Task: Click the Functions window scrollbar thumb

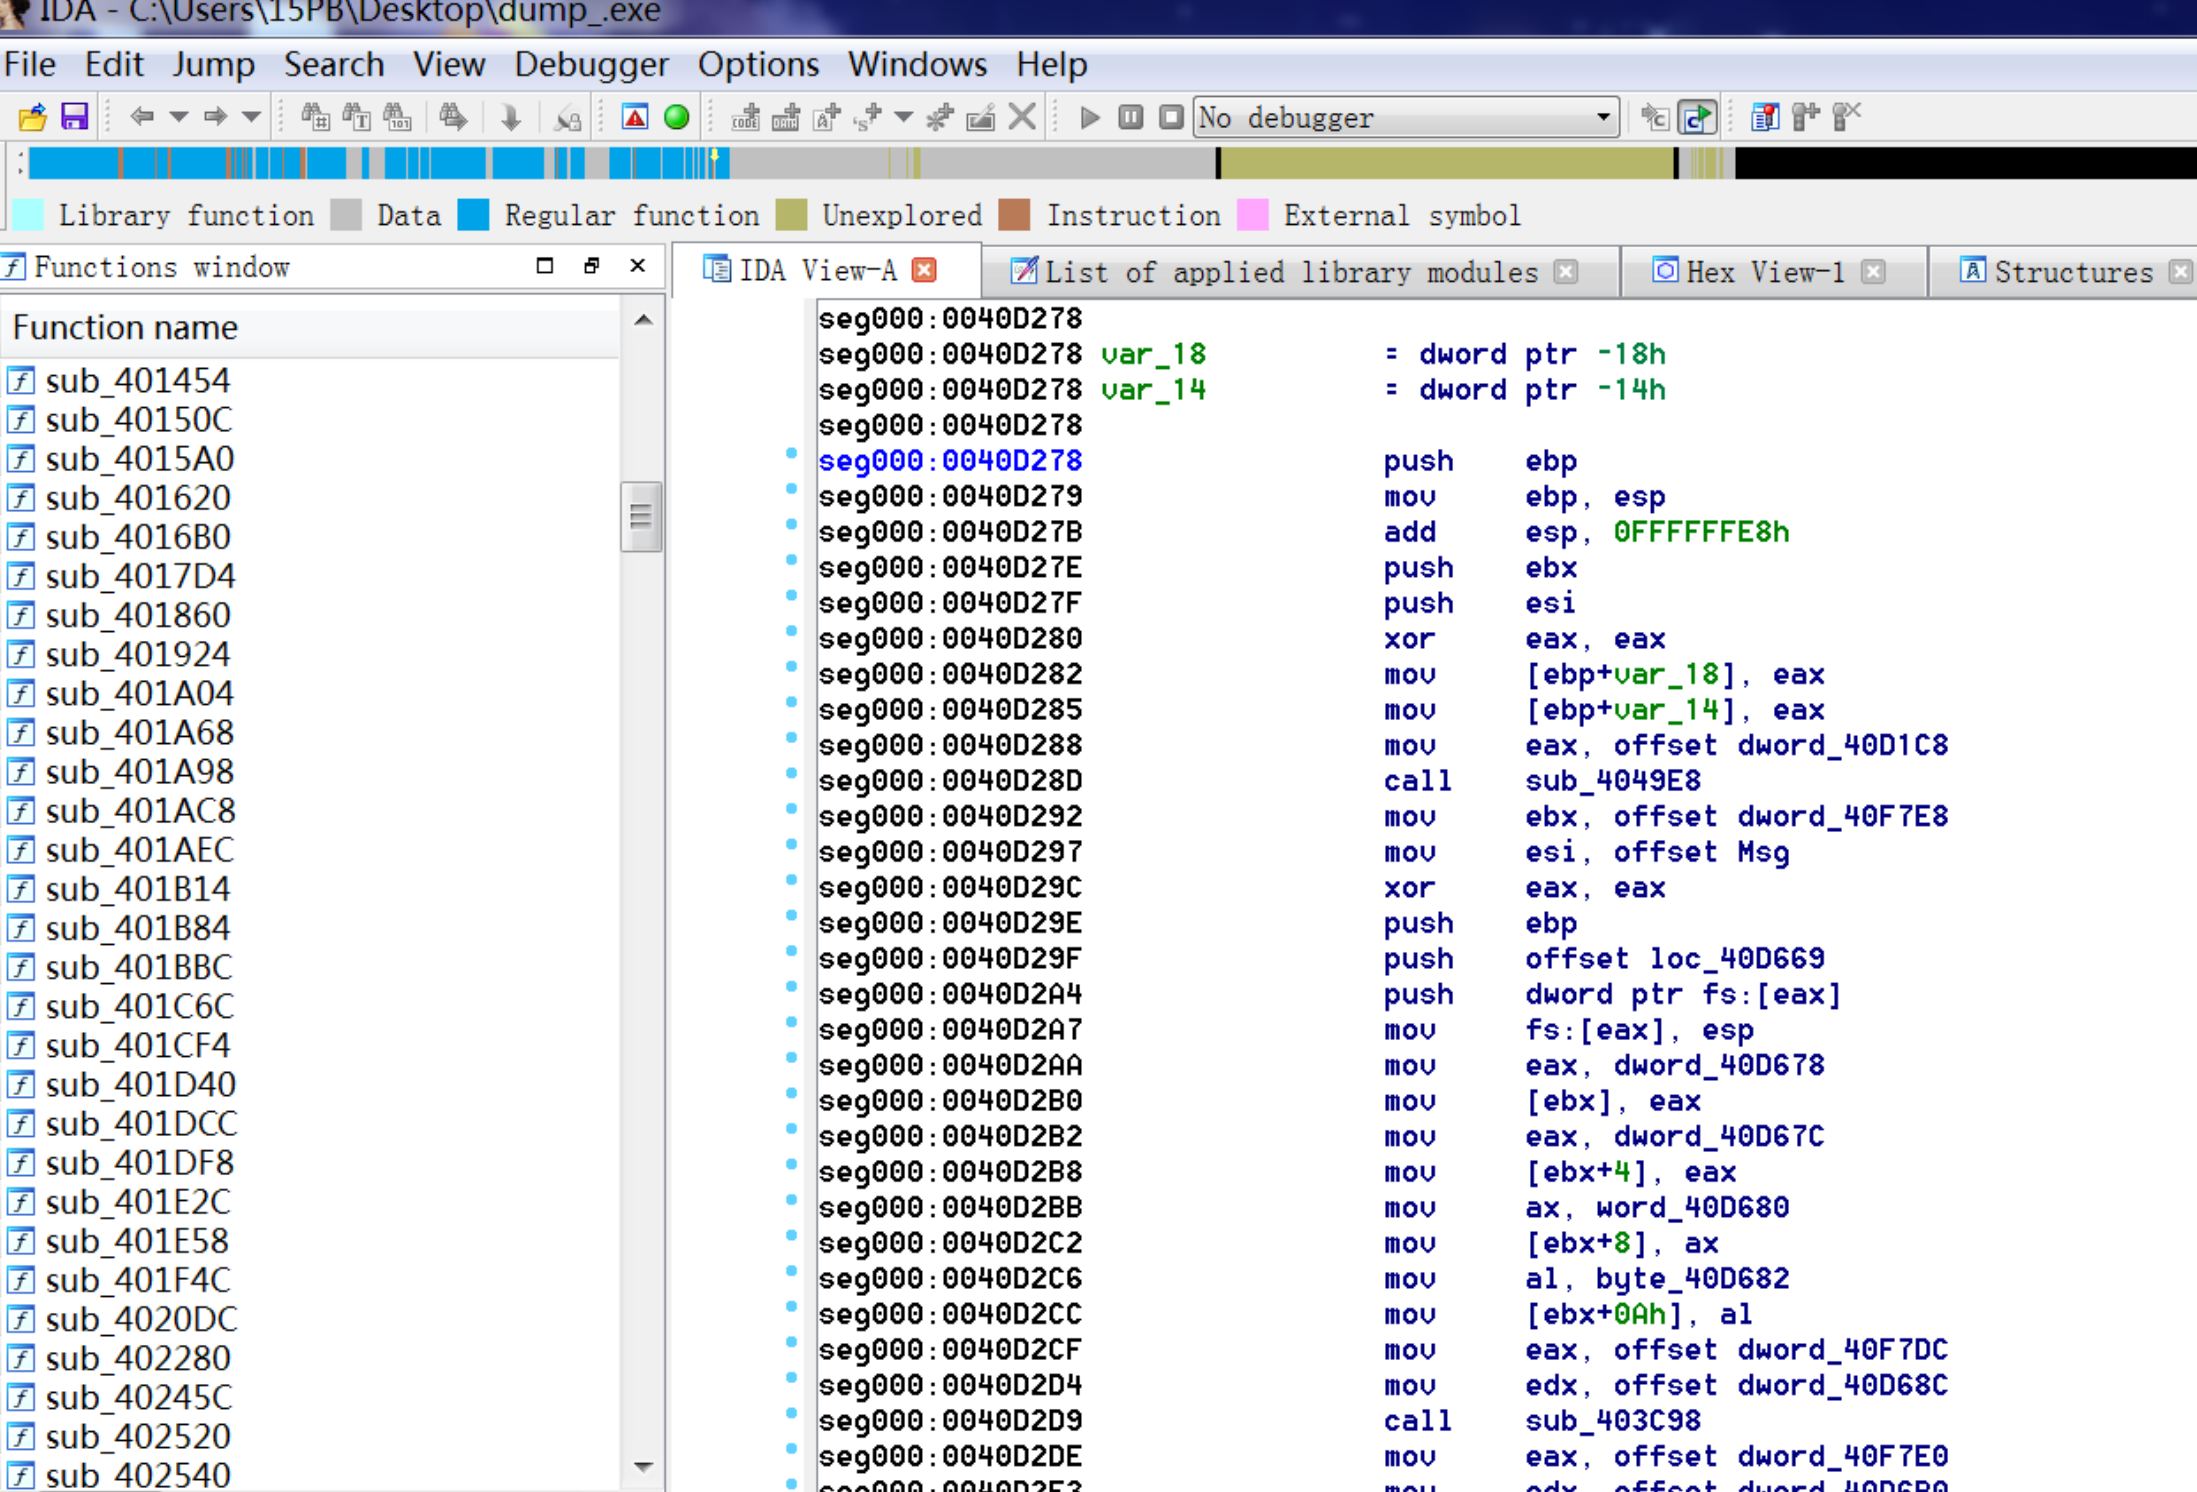Action: [641, 516]
